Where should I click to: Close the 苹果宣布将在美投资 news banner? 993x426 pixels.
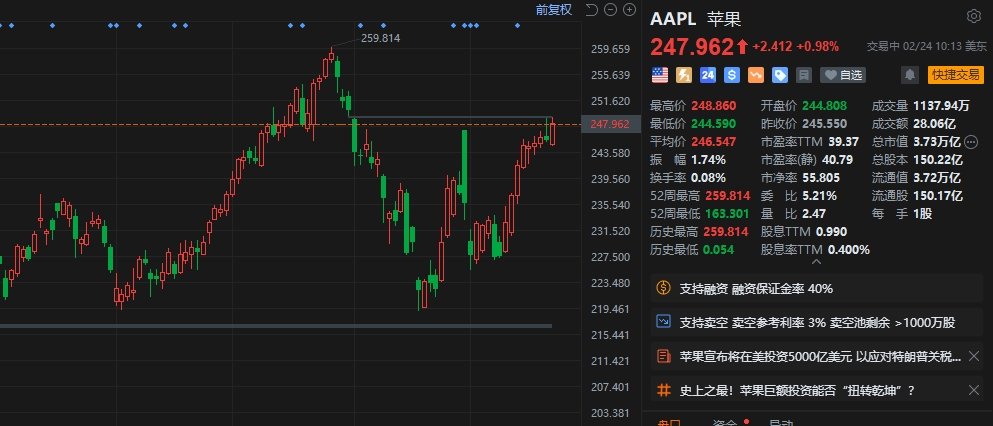[974, 356]
